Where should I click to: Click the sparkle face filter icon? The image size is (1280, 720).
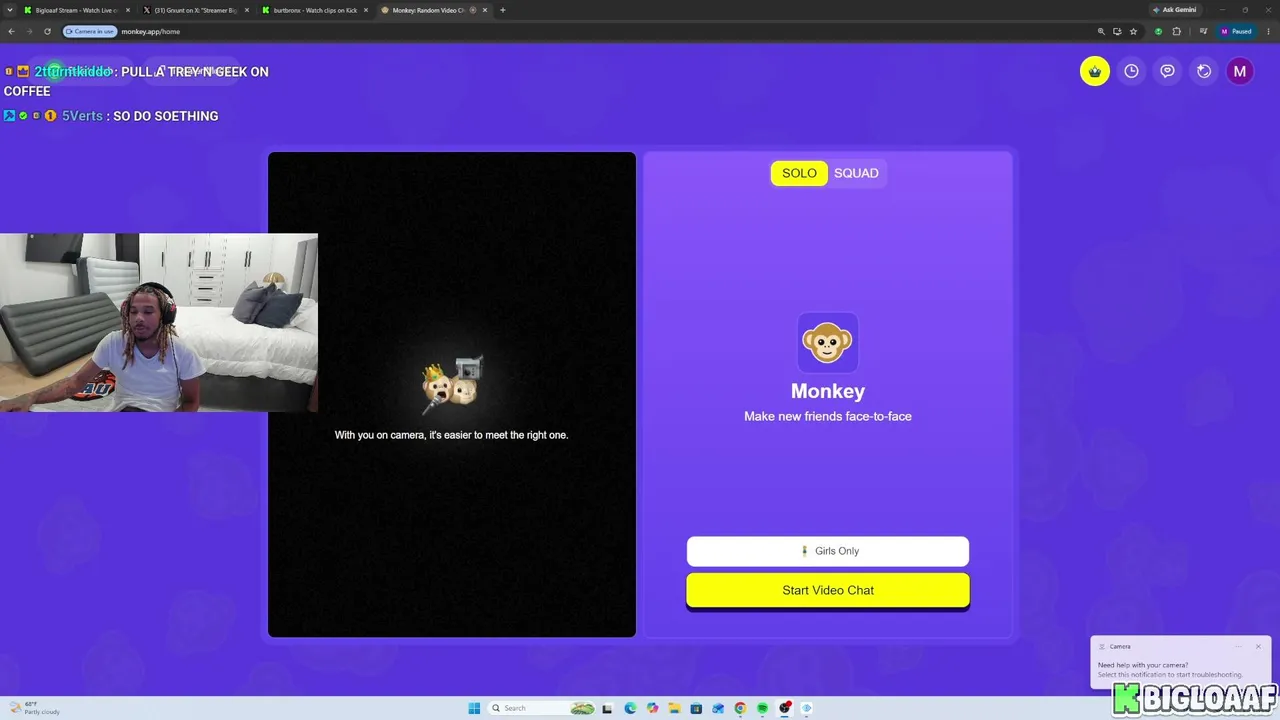click(1204, 71)
